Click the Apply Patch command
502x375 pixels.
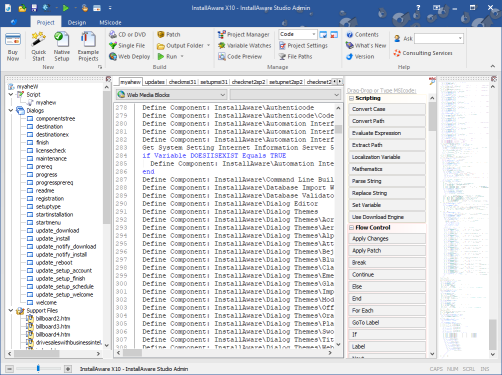tap(387, 251)
